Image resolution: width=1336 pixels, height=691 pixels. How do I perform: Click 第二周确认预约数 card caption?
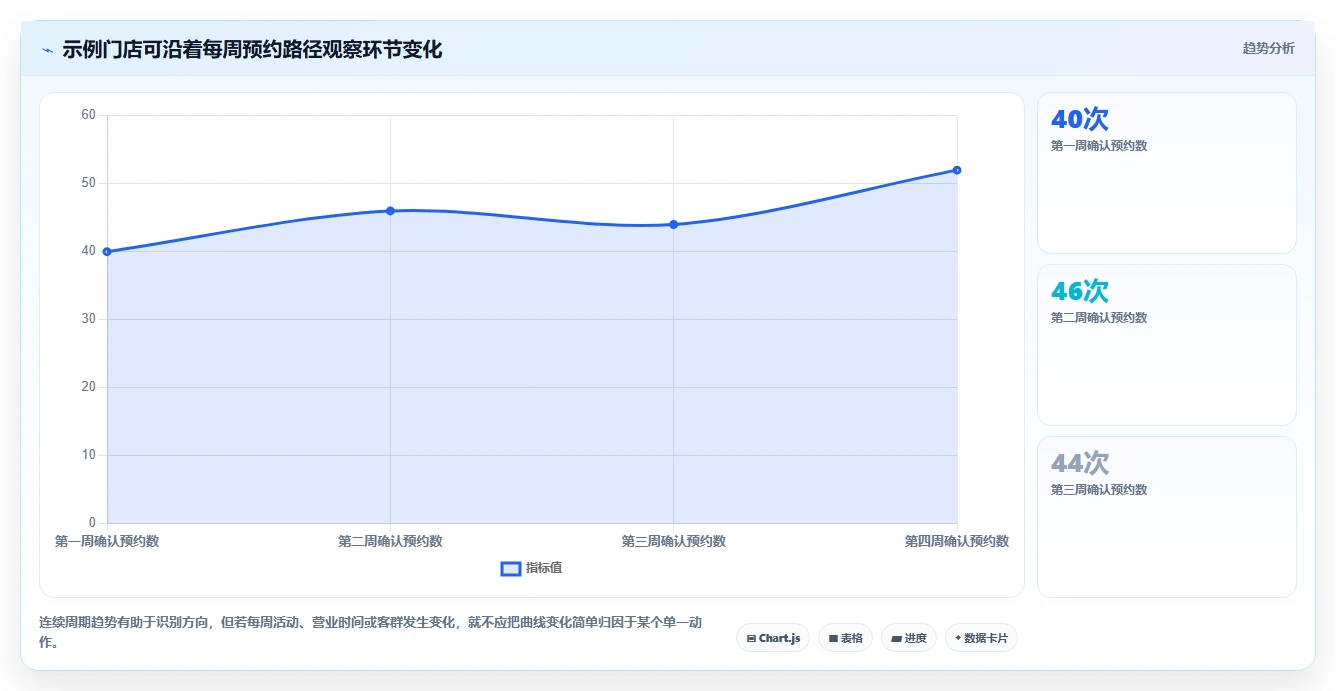(x=1099, y=318)
